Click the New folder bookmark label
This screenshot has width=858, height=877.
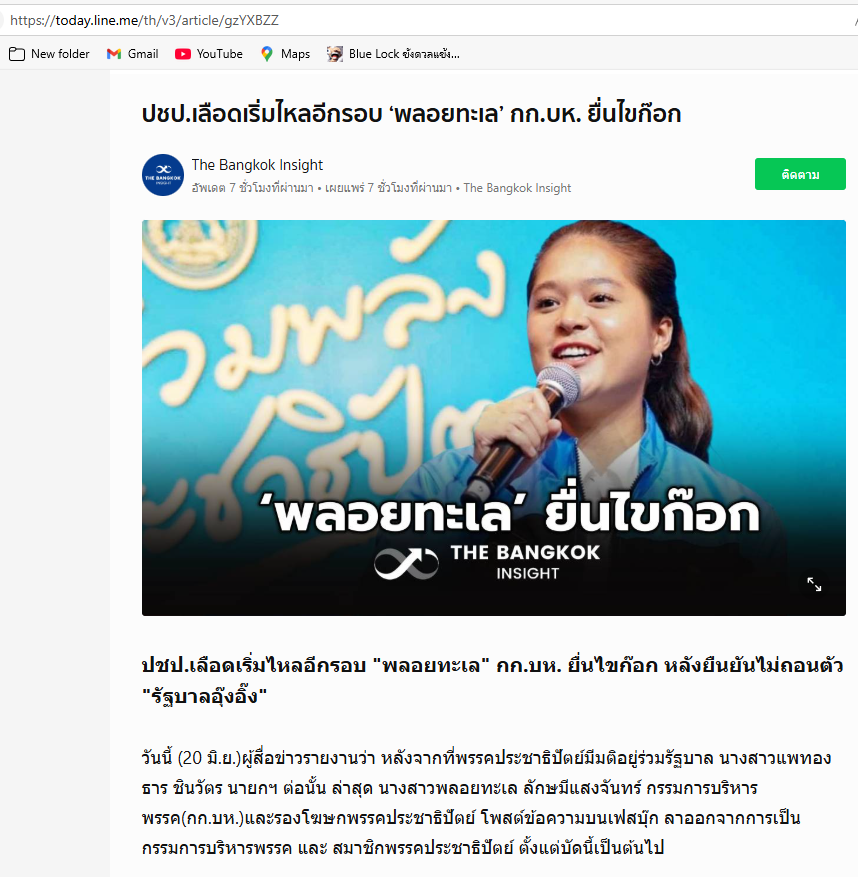(60, 54)
